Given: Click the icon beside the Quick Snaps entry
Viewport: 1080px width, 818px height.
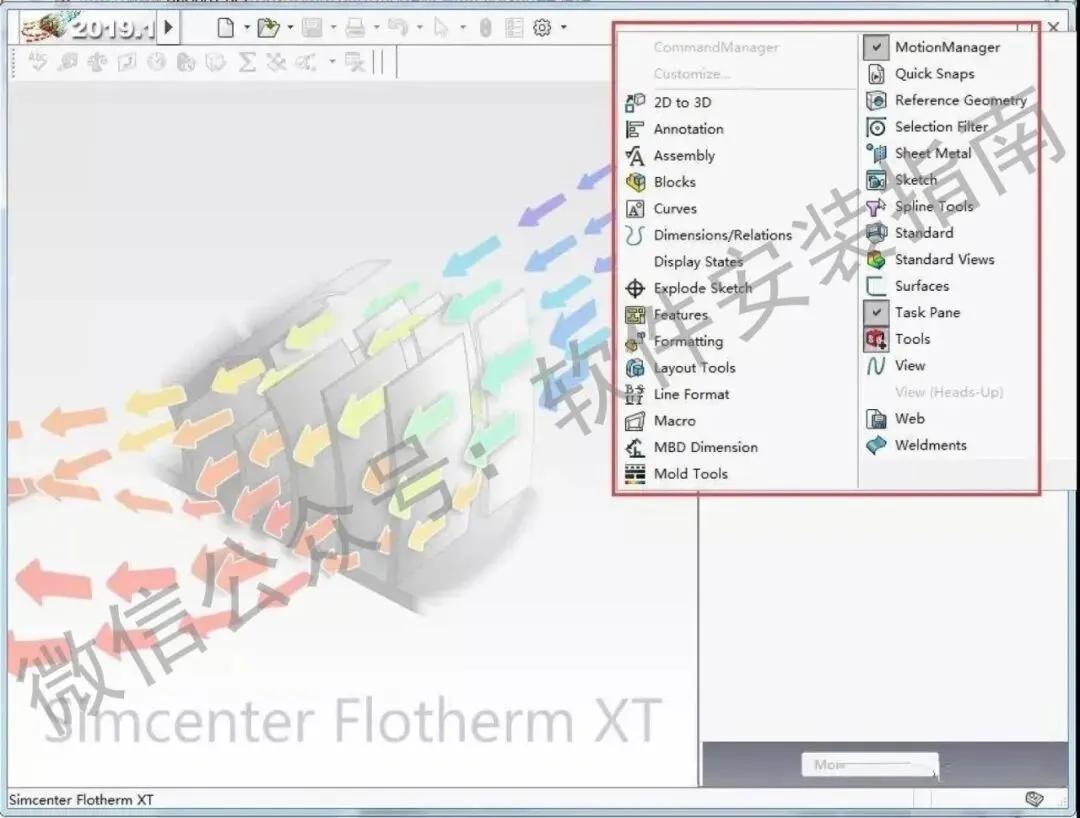Looking at the screenshot, I should click(x=875, y=74).
